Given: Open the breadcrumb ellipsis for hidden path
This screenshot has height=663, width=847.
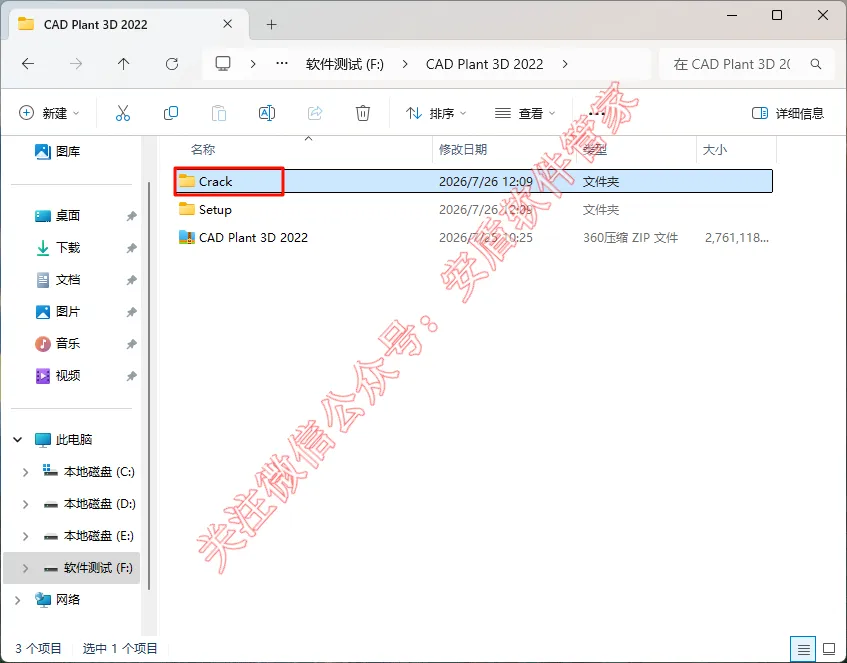Looking at the screenshot, I should pos(282,63).
